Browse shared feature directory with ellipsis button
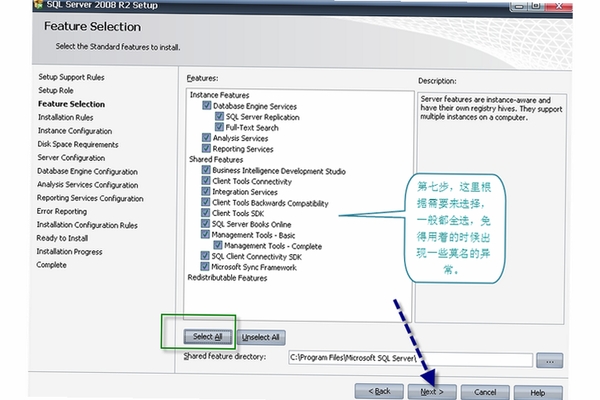Viewport: 600px width, 400px height. [549, 361]
